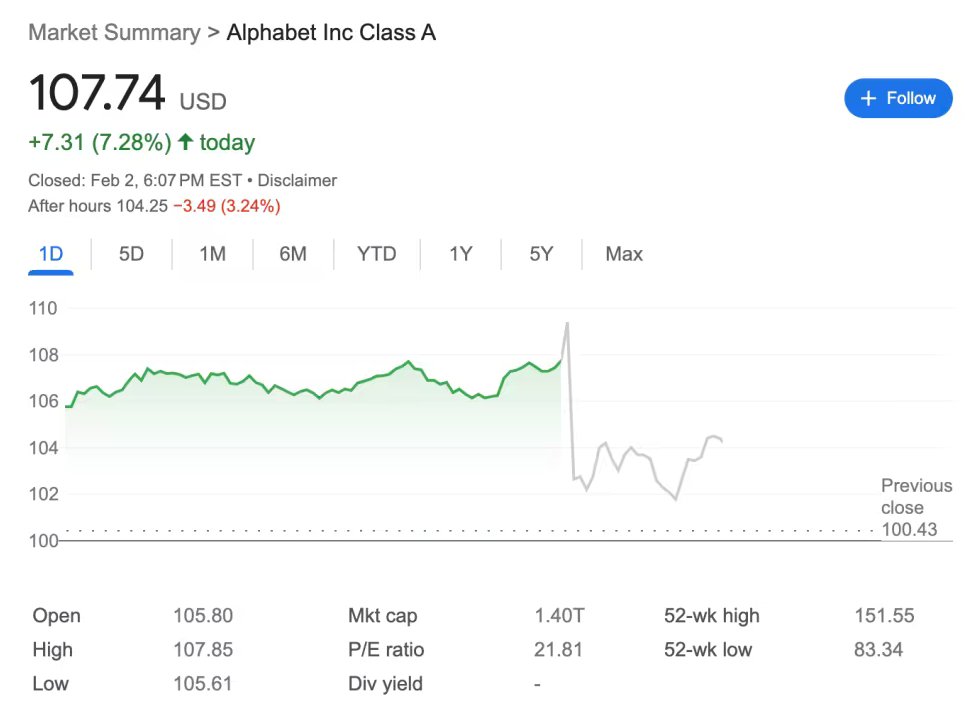Select the Max time range tab
The width and height of the screenshot is (978, 706).
click(x=624, y=254)
